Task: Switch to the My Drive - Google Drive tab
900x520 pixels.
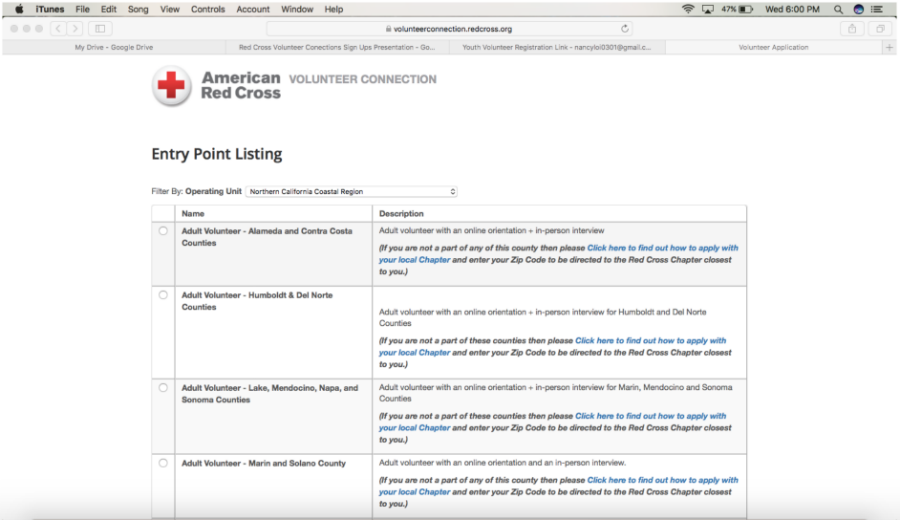Action: [x=114, y=47]
